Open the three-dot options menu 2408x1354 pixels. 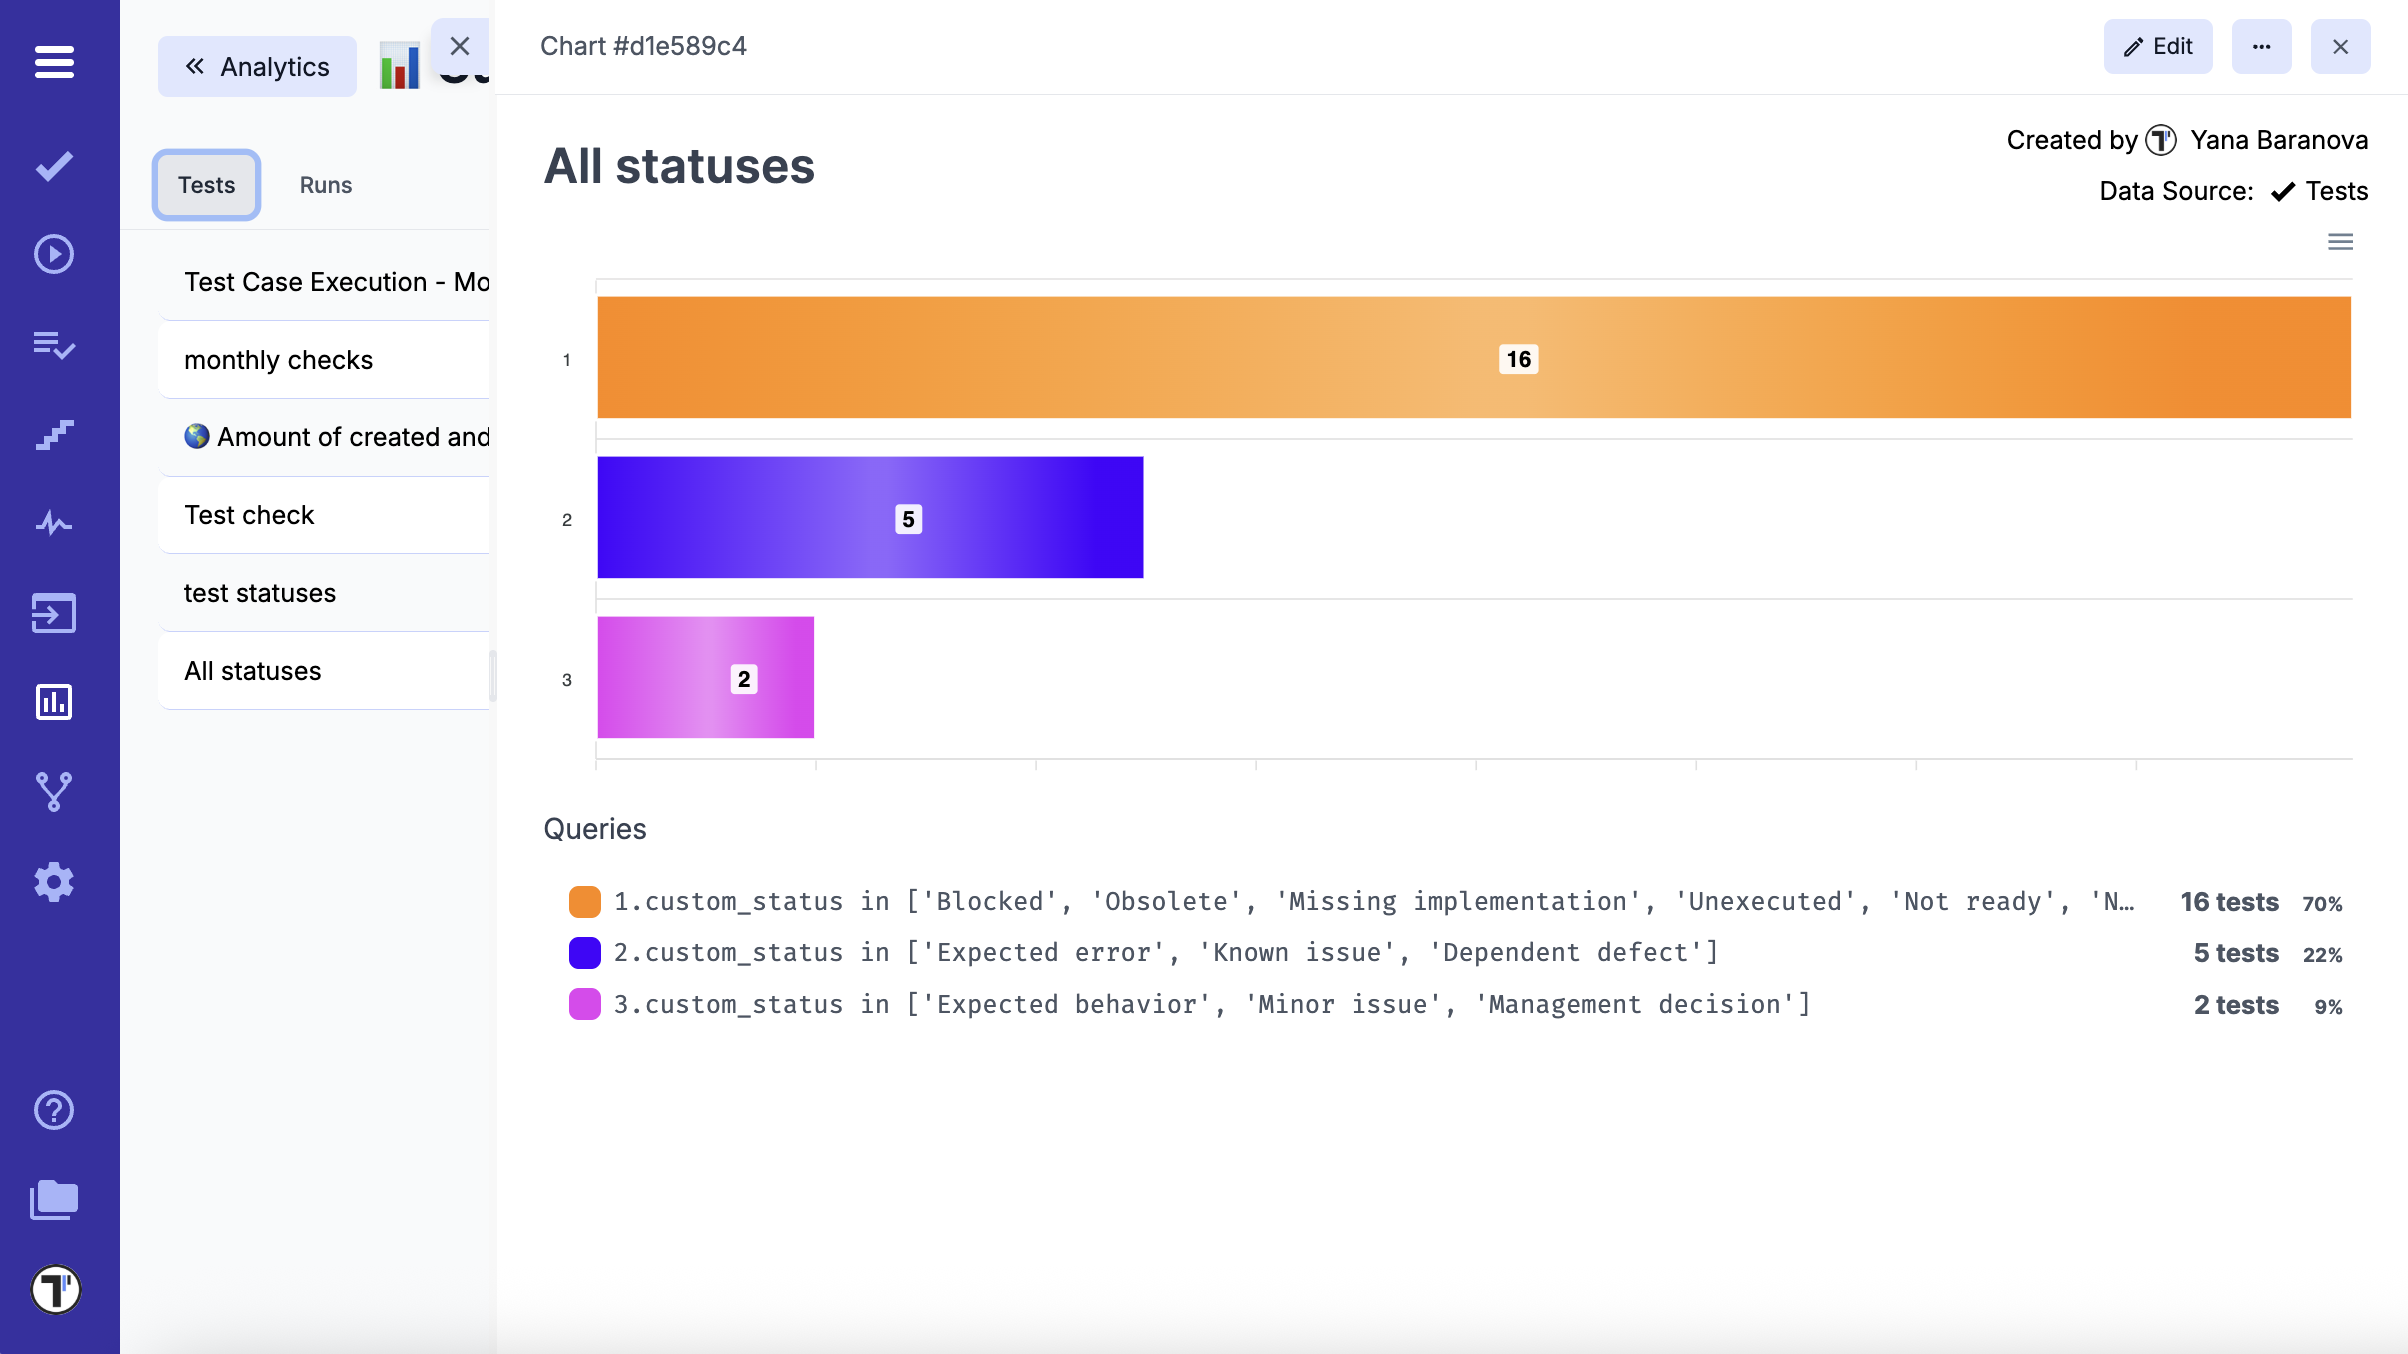coord(2262,46)
